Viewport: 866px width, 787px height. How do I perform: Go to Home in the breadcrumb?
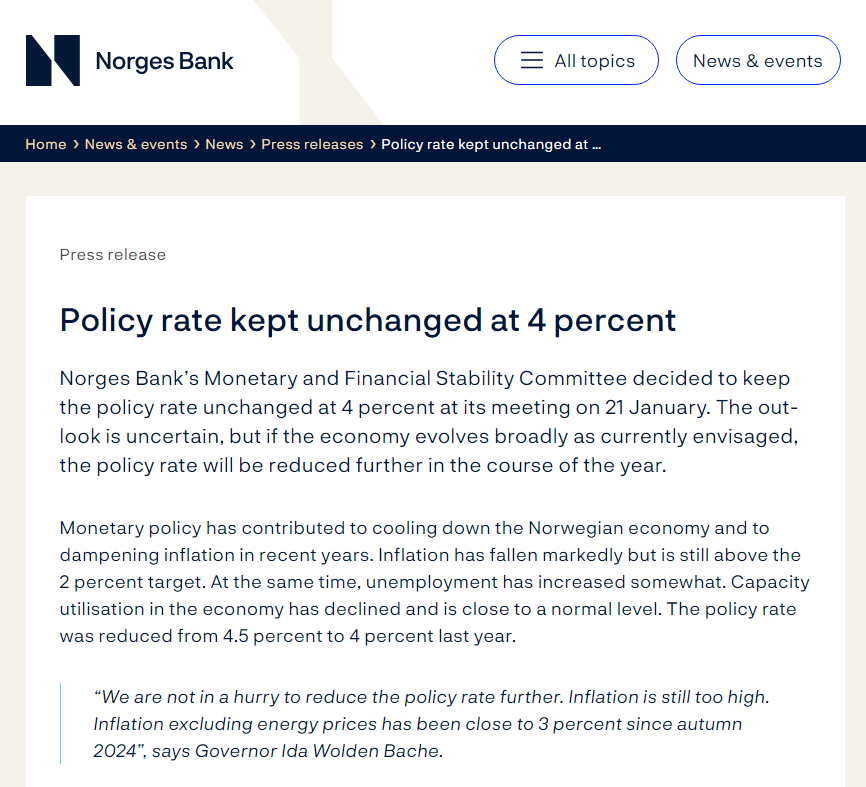(46, 144)
